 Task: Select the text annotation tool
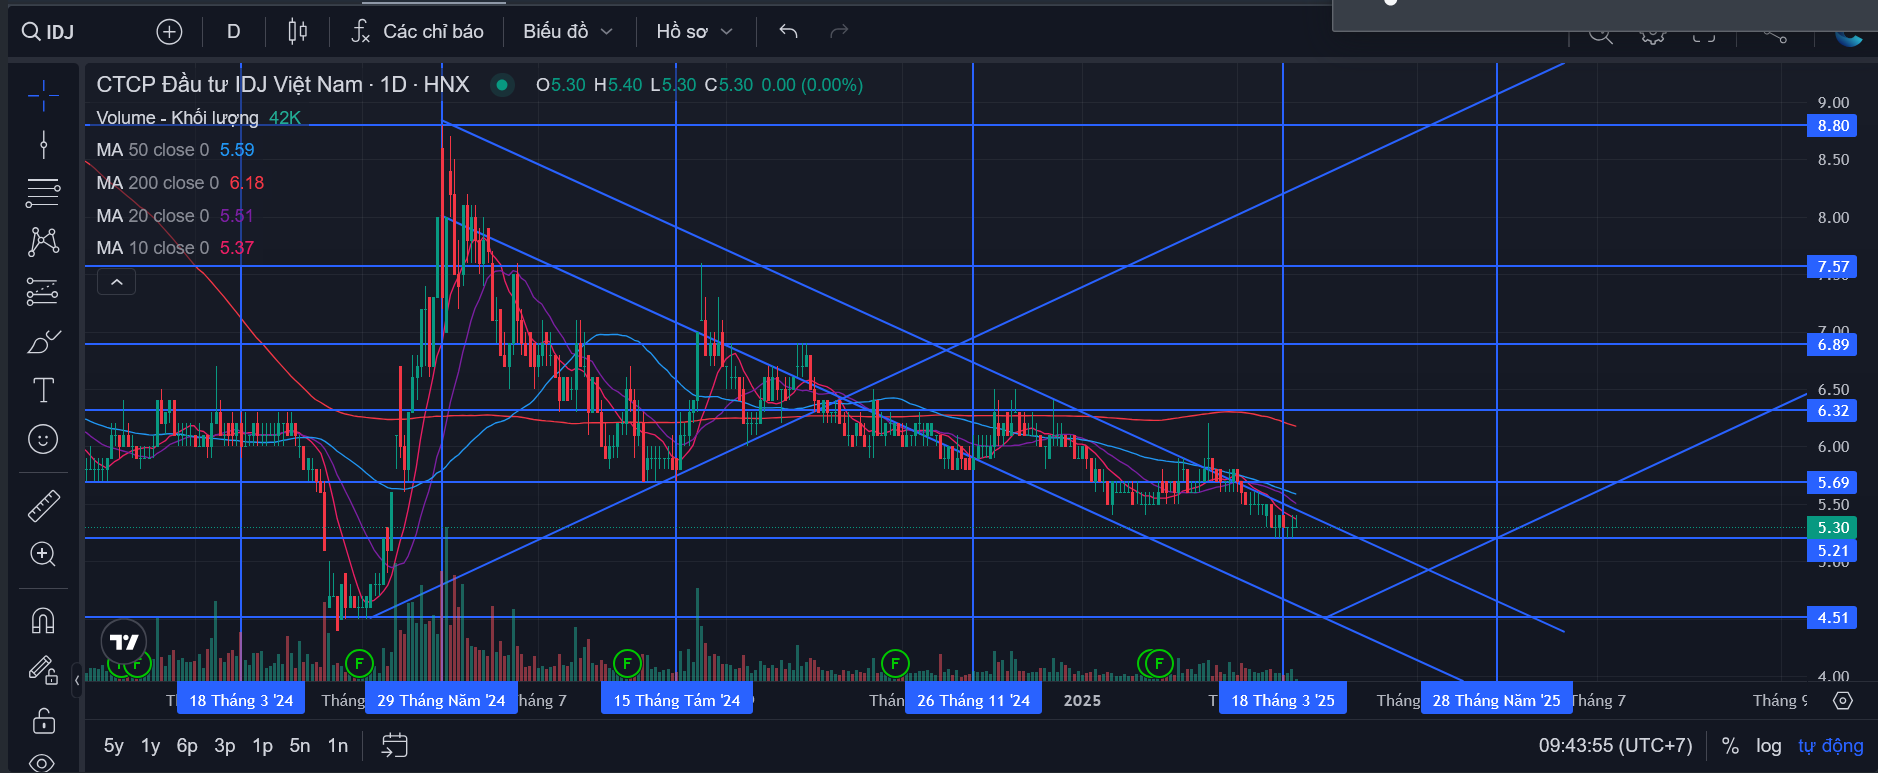tap(43, 390)
